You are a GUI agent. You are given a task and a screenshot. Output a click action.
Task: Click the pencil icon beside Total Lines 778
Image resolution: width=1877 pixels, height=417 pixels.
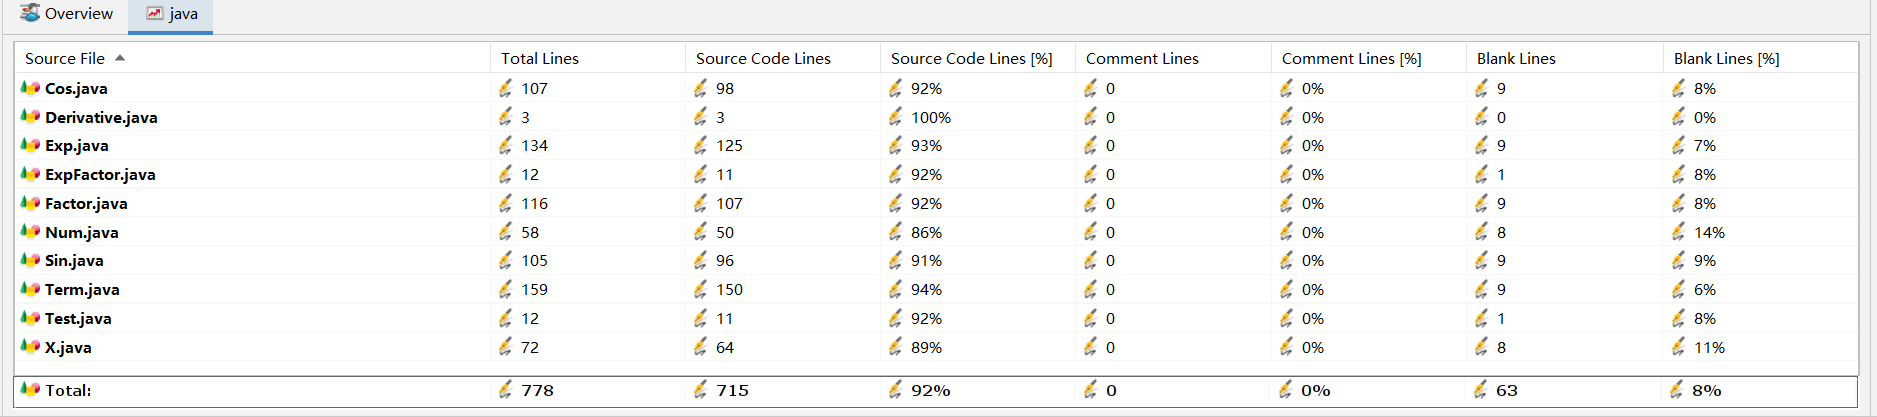tap(505, 390)
